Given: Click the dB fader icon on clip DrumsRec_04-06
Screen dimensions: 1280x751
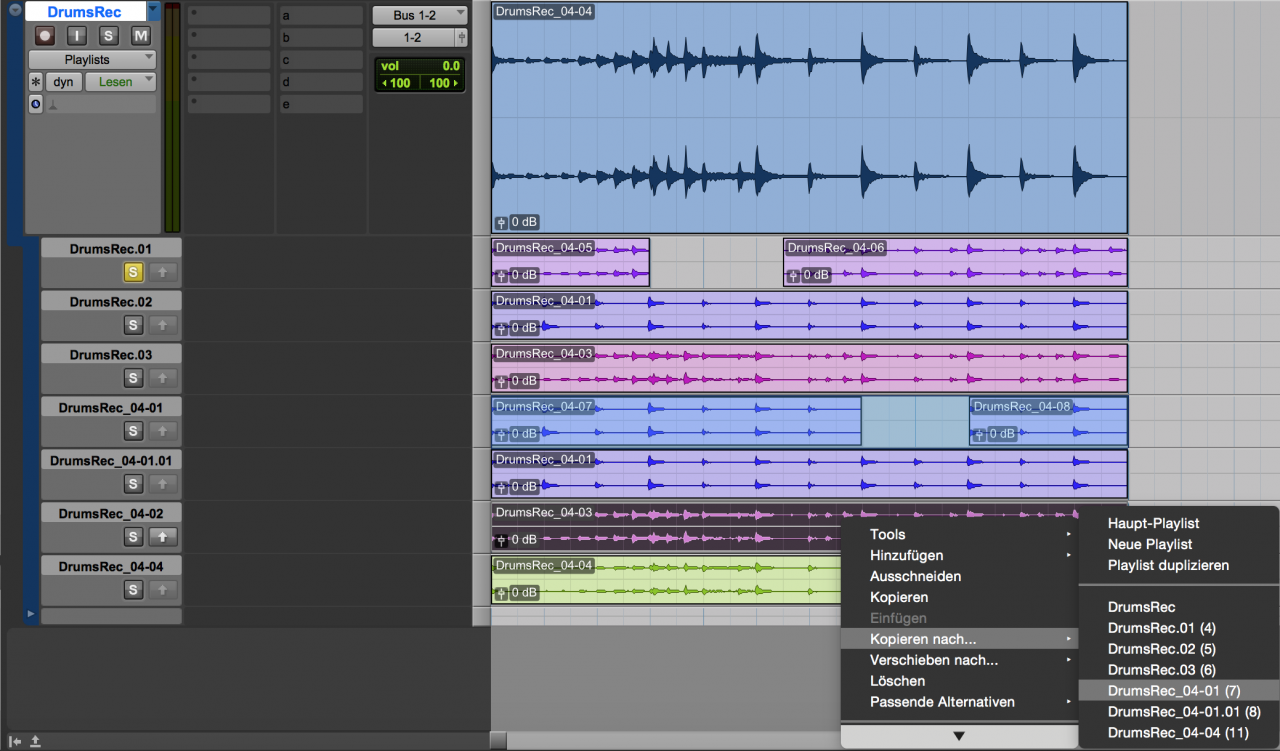Looking at the screenshot, I should pyautogui.click(x=794, y=275).
